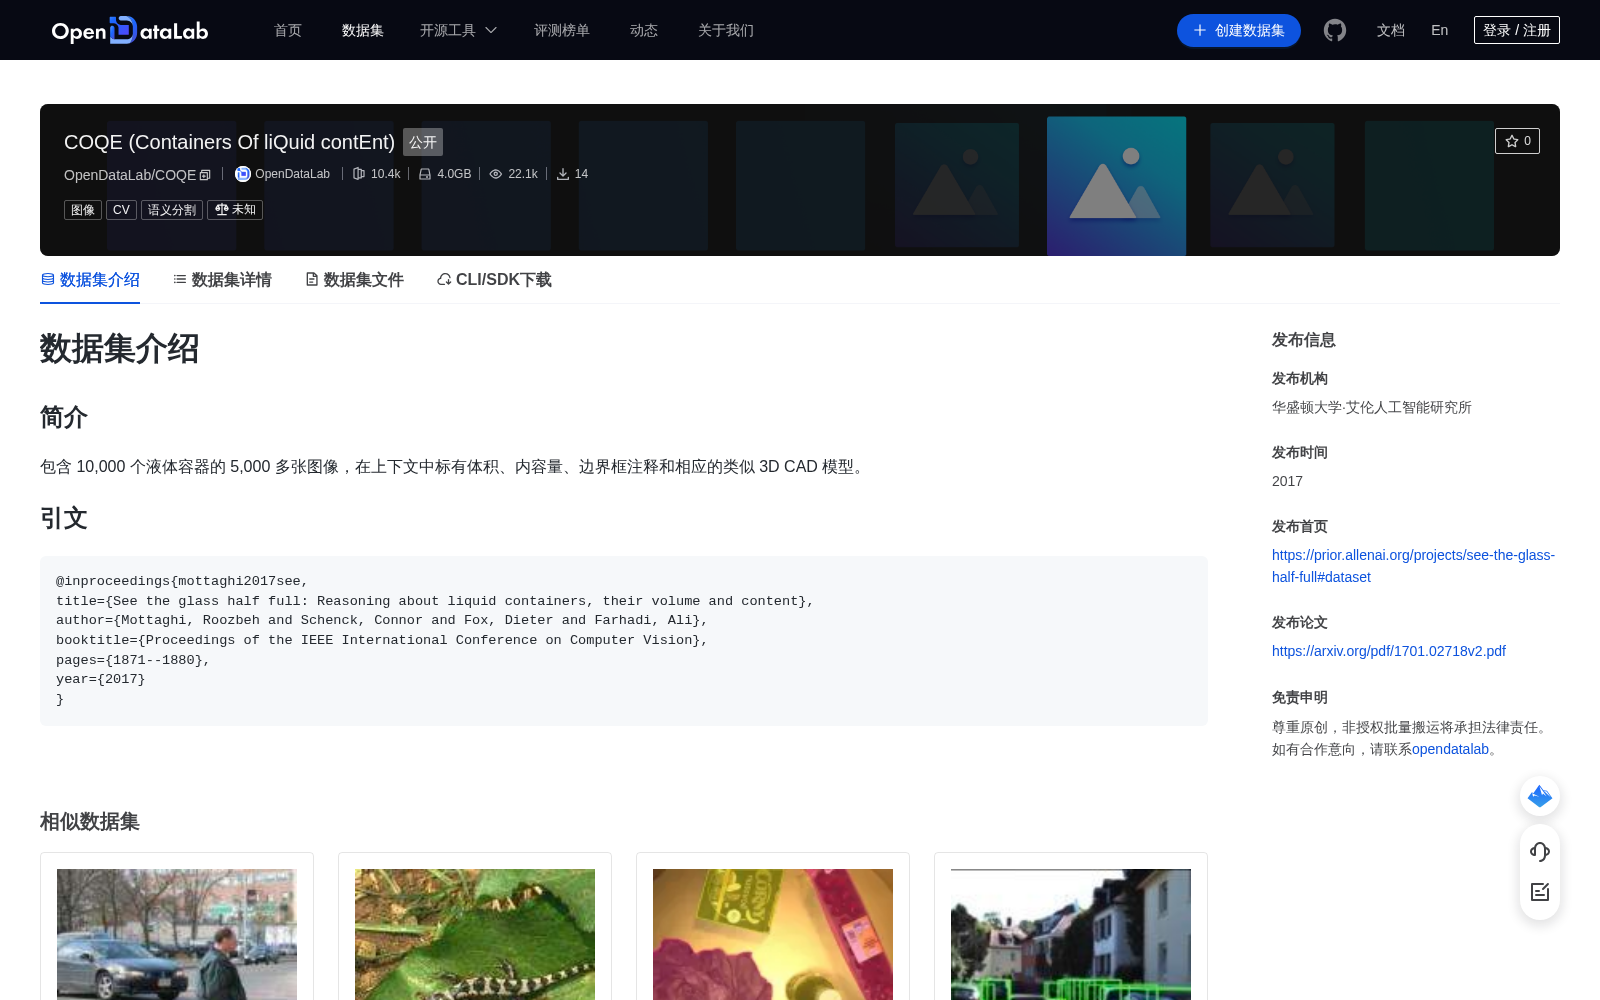Star the COQE dataset
The height and width of the screenshot is (1000, 1600).
tap(1517, 141)
